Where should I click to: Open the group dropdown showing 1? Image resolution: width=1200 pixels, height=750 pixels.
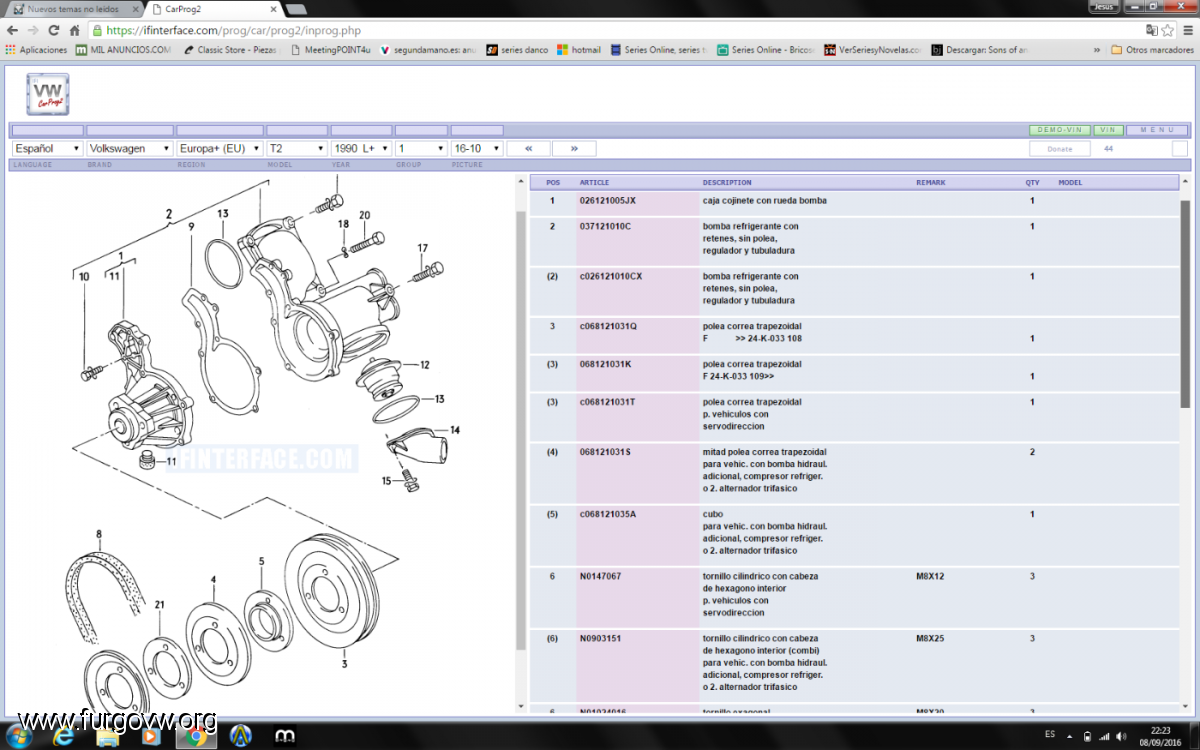(x=421, y=148)
